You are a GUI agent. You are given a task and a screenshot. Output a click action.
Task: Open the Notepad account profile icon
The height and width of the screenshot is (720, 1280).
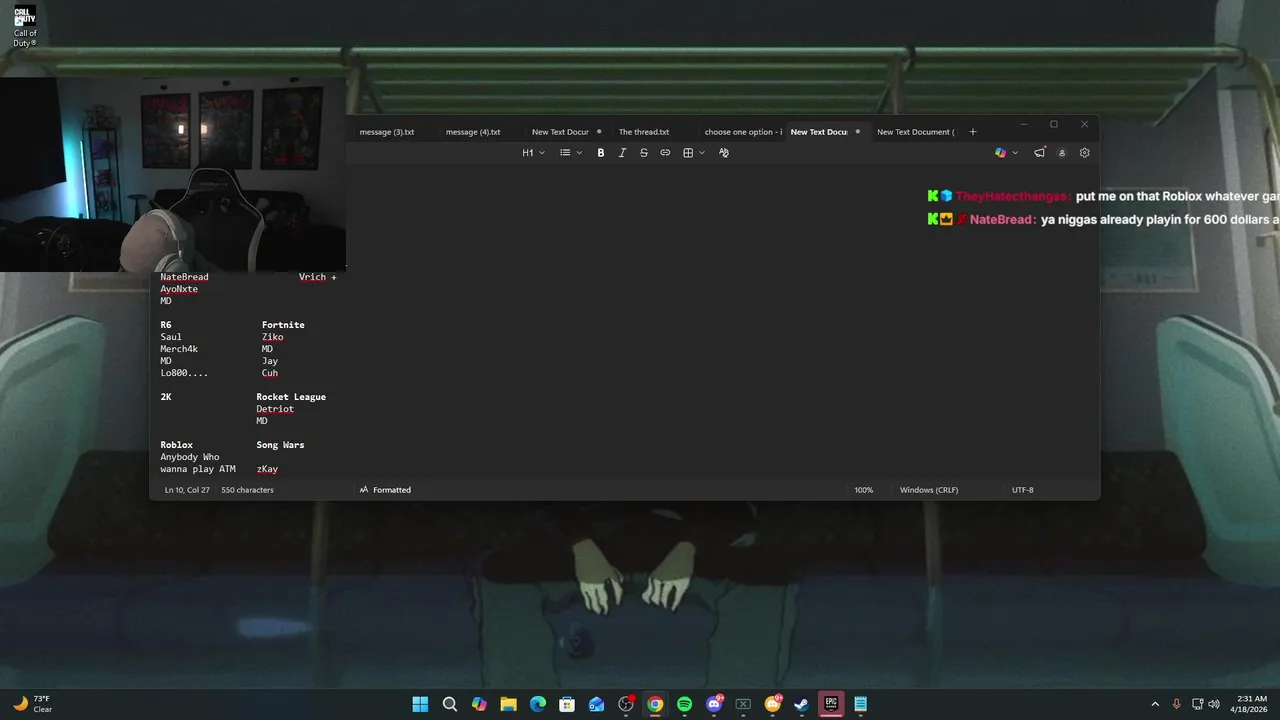(x=1062, y=153)
